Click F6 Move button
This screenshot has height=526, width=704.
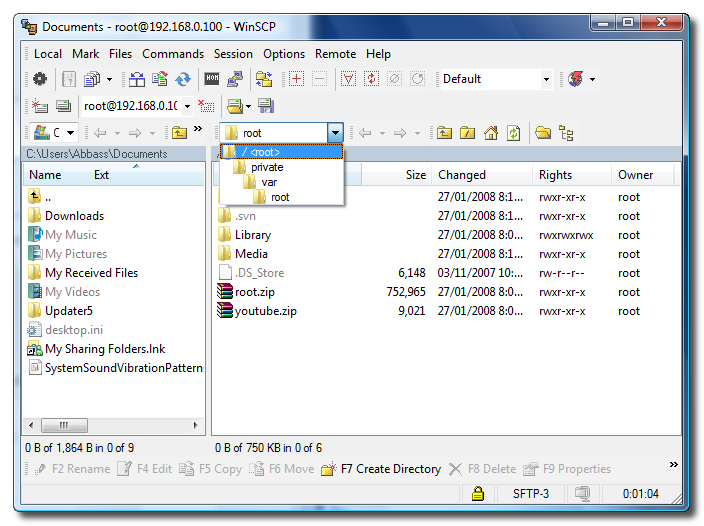coord(282,469)
